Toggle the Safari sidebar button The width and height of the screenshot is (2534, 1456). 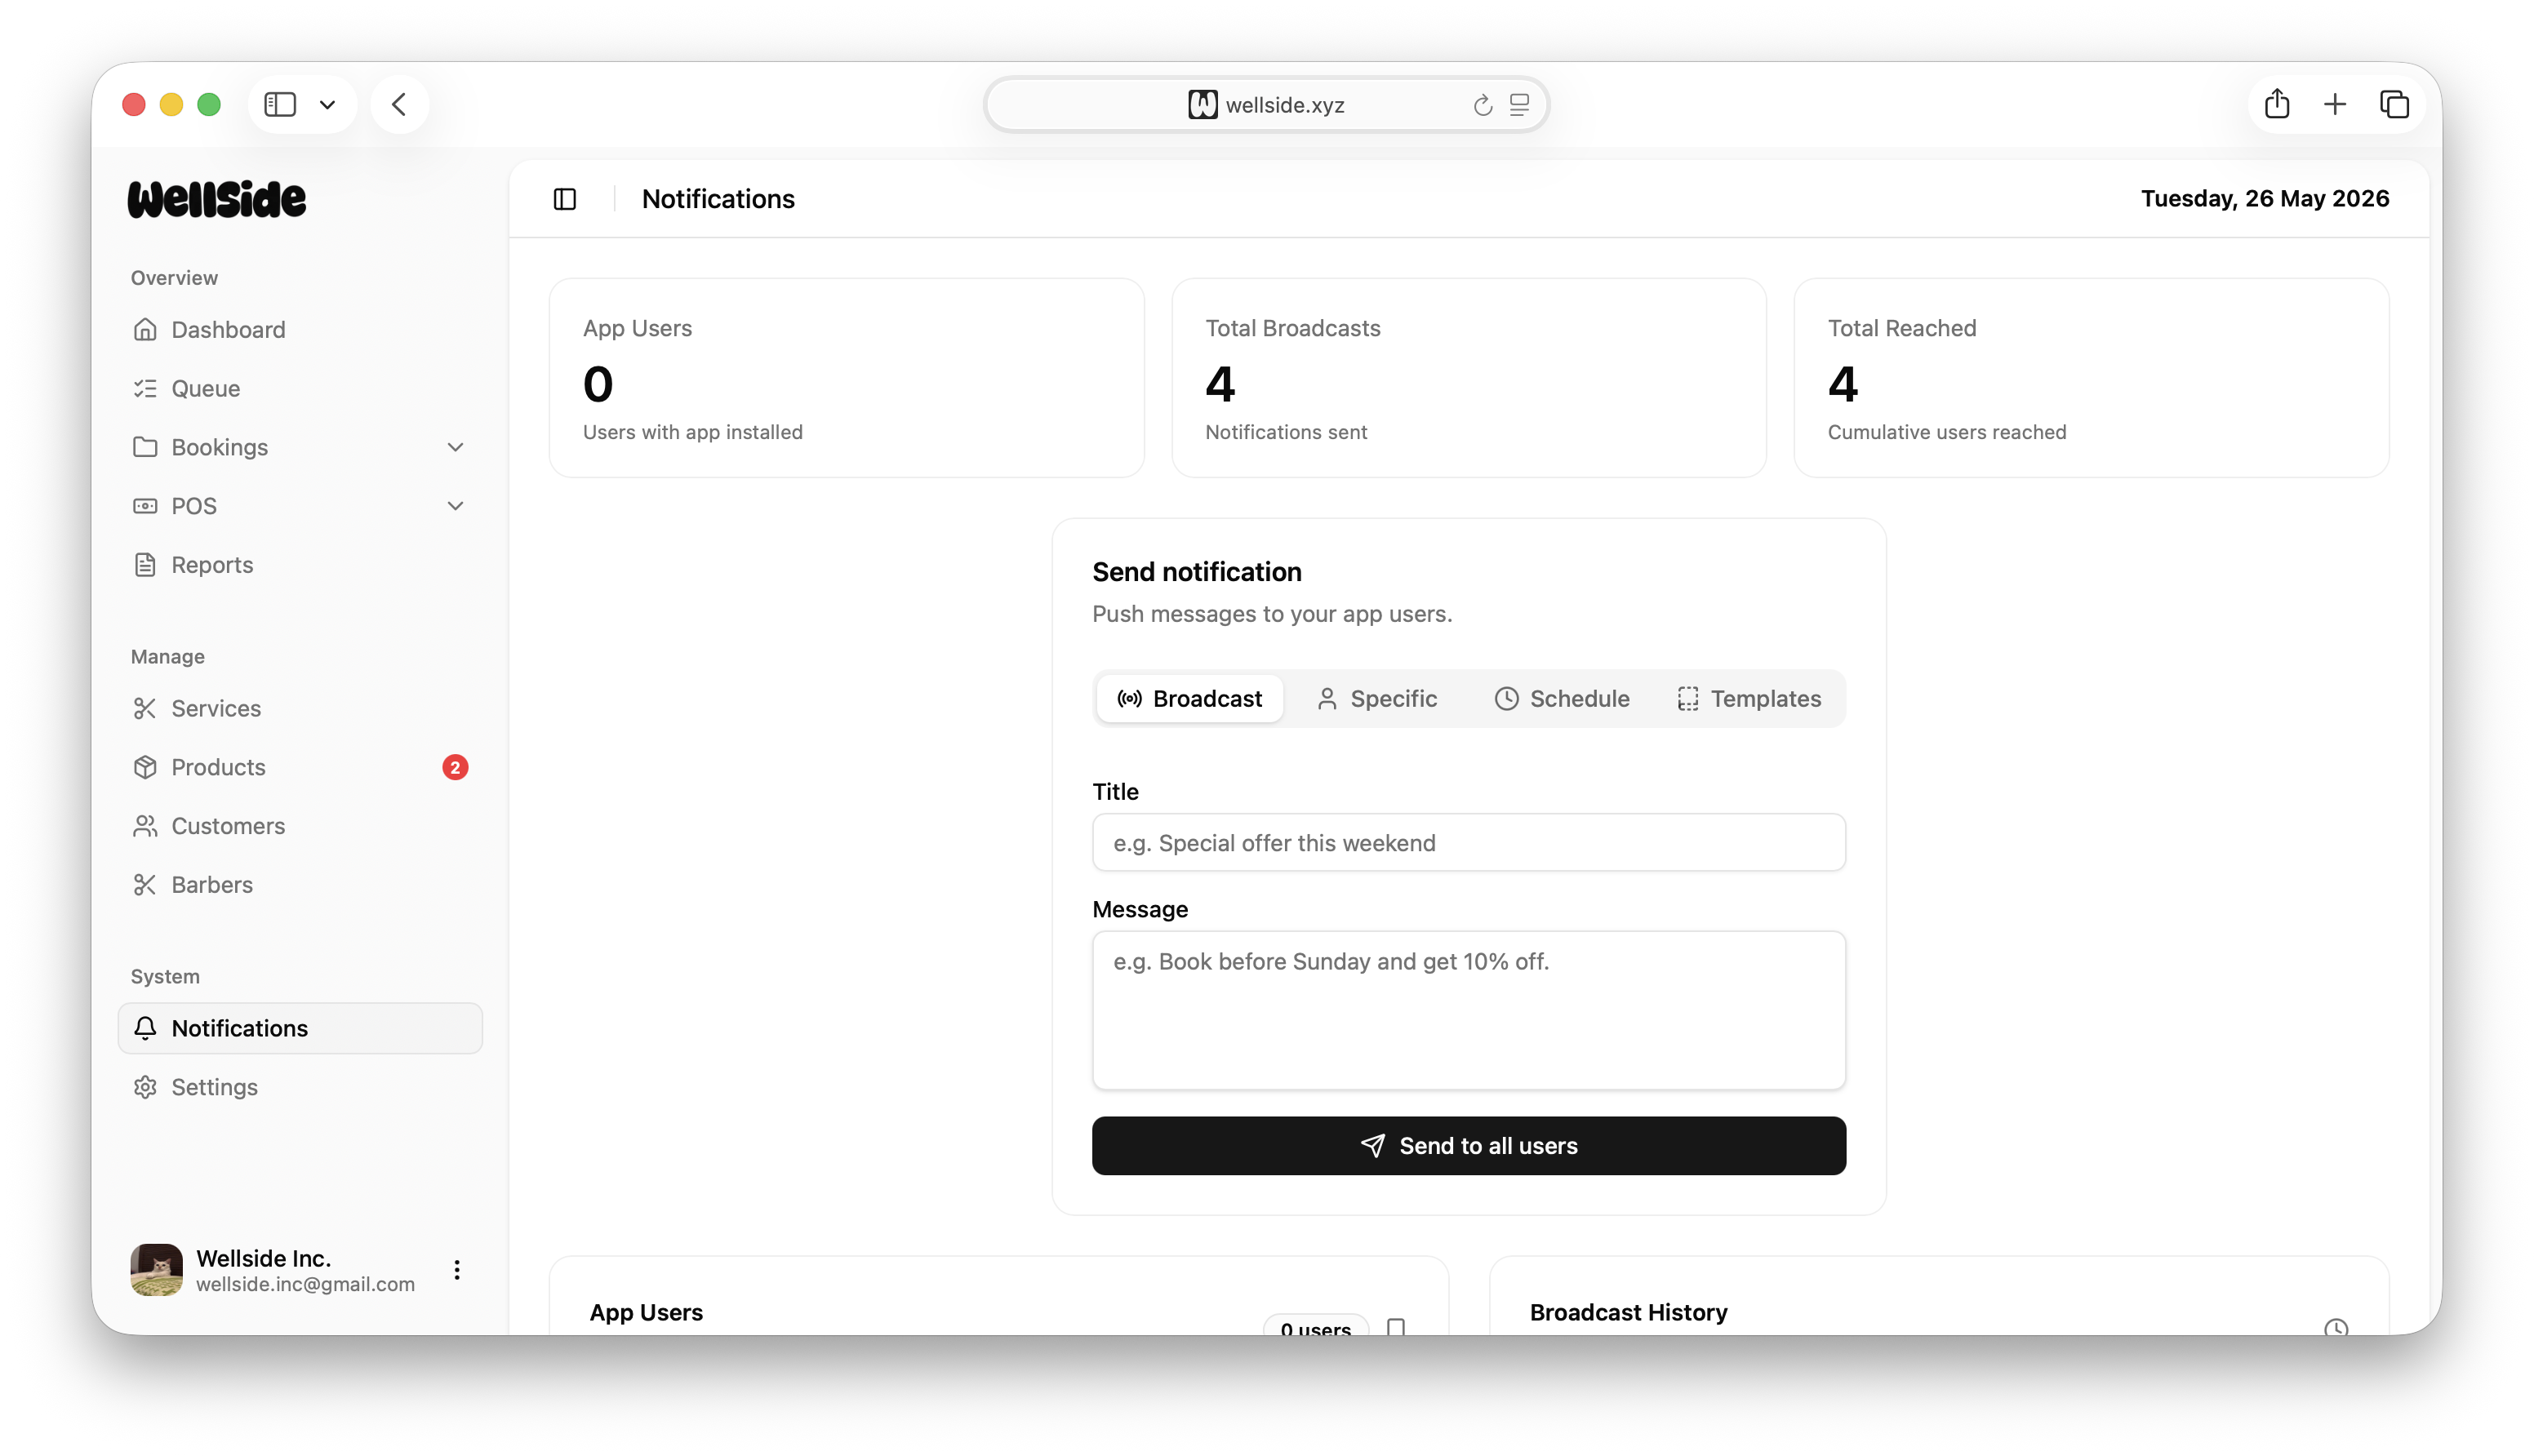(280, 104)
